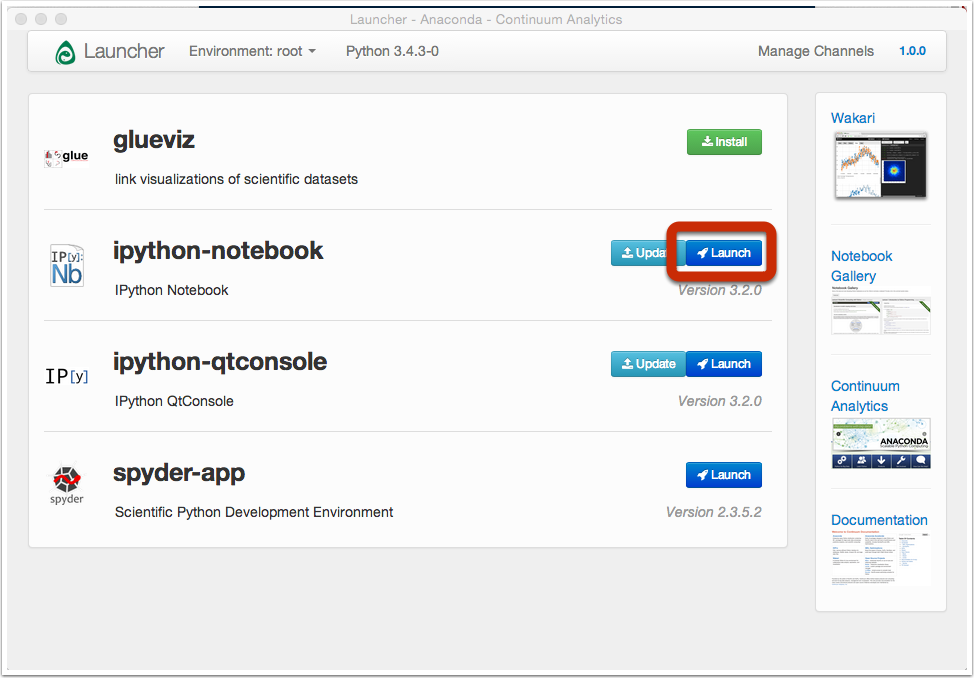
Task: Launch ipython-qtconsole
Action: click(x=724, y=364)
